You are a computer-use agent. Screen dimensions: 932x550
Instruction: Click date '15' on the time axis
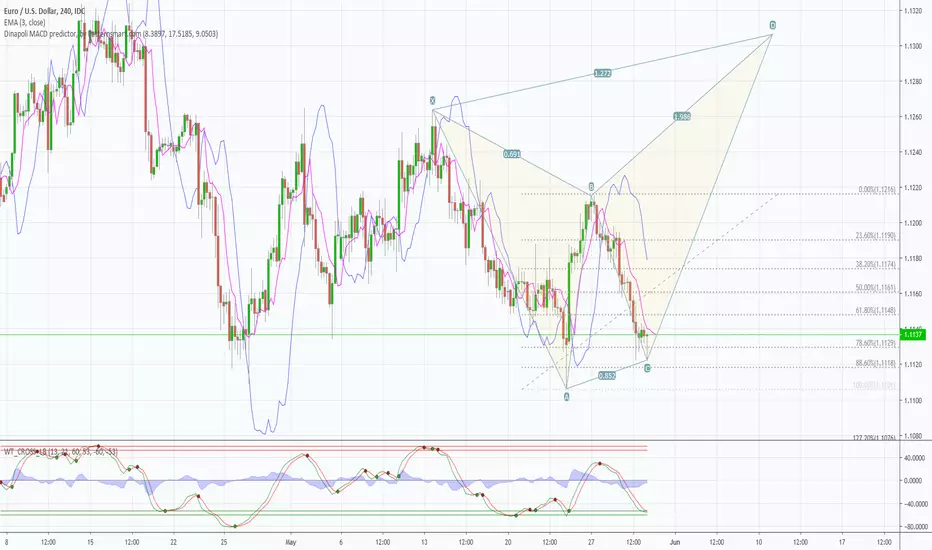pos(90,542)
